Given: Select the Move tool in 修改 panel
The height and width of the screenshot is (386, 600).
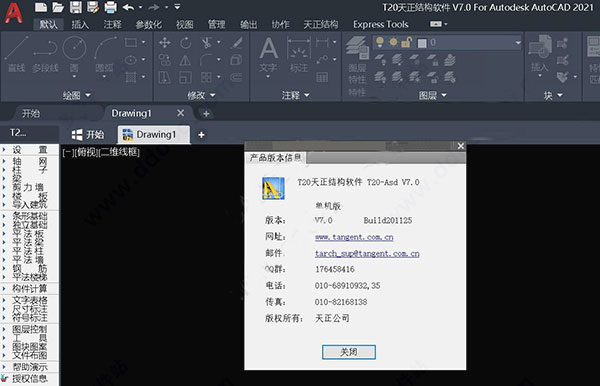Looking at the screenshot, I should point(165,42).
